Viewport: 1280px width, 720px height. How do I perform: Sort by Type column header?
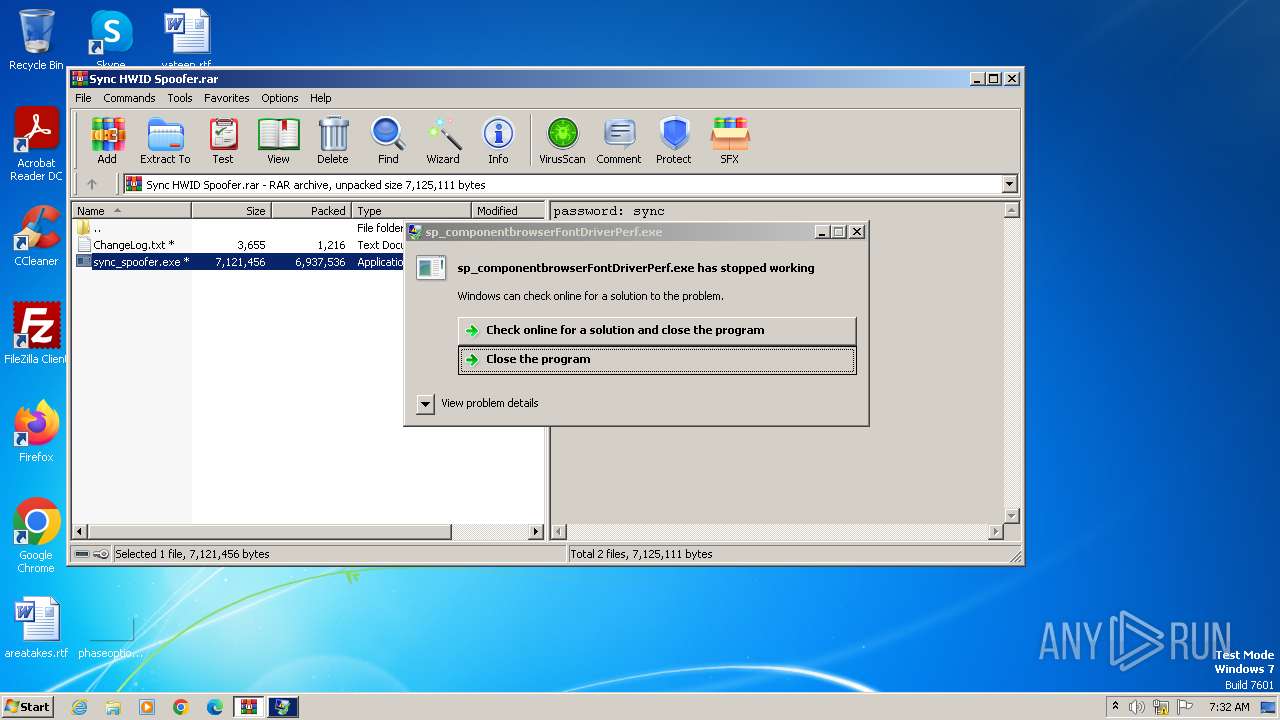click(x=411, y=211)
